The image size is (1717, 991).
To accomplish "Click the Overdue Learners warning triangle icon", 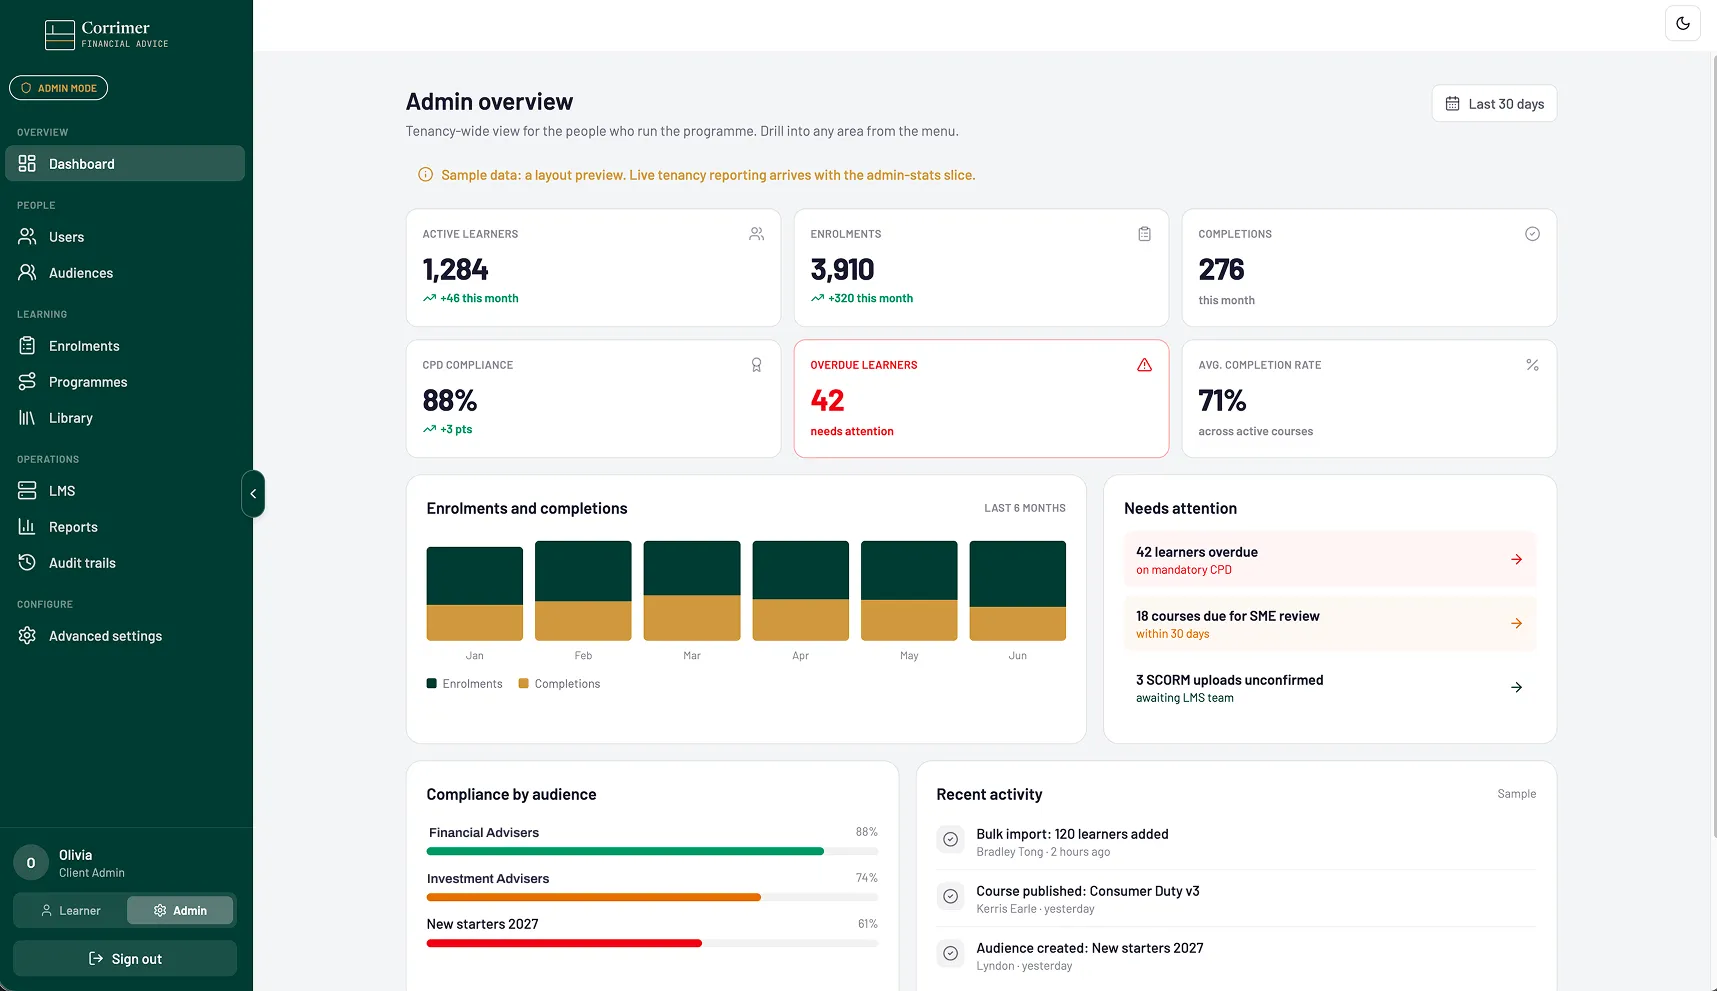I will click(1144, 365).
